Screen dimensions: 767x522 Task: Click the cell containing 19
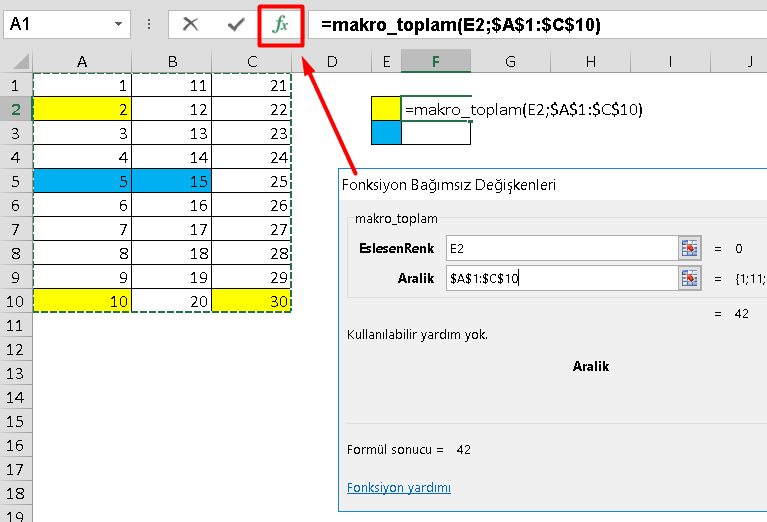tap(172, 277)
